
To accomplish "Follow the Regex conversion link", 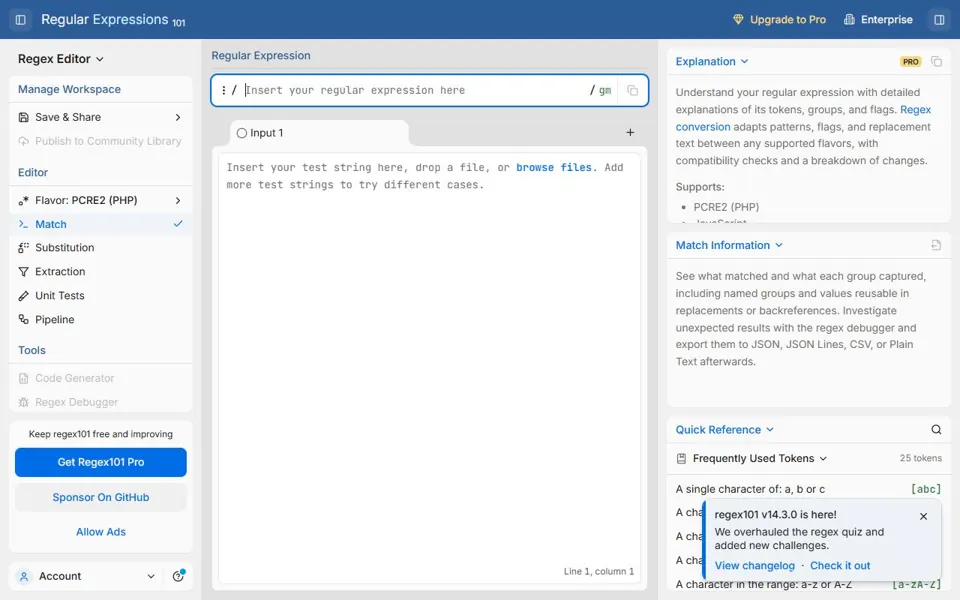I will [x=803, y=118].
